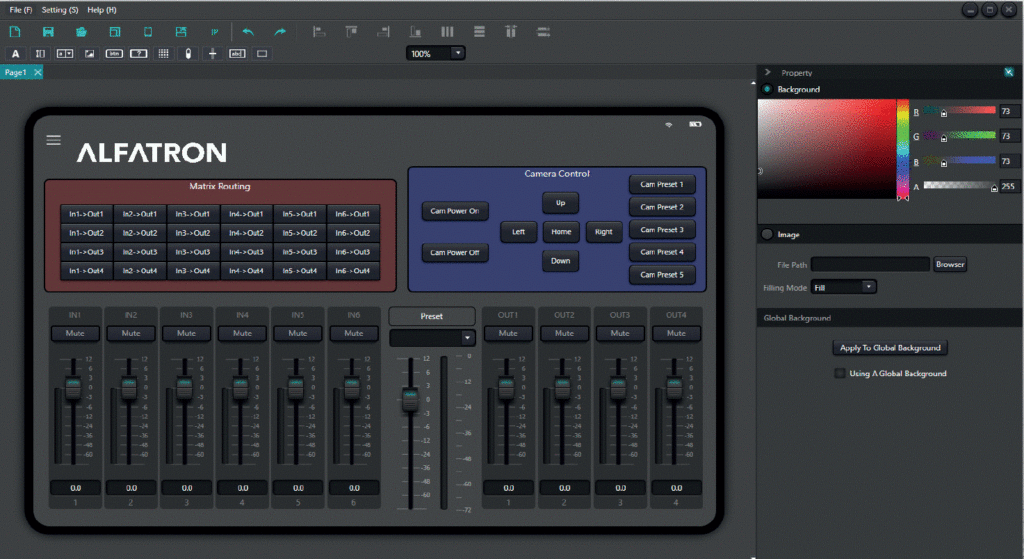The image size is (1024, 559).
Task: Undo the last action
Action: [x=248, y=31]
